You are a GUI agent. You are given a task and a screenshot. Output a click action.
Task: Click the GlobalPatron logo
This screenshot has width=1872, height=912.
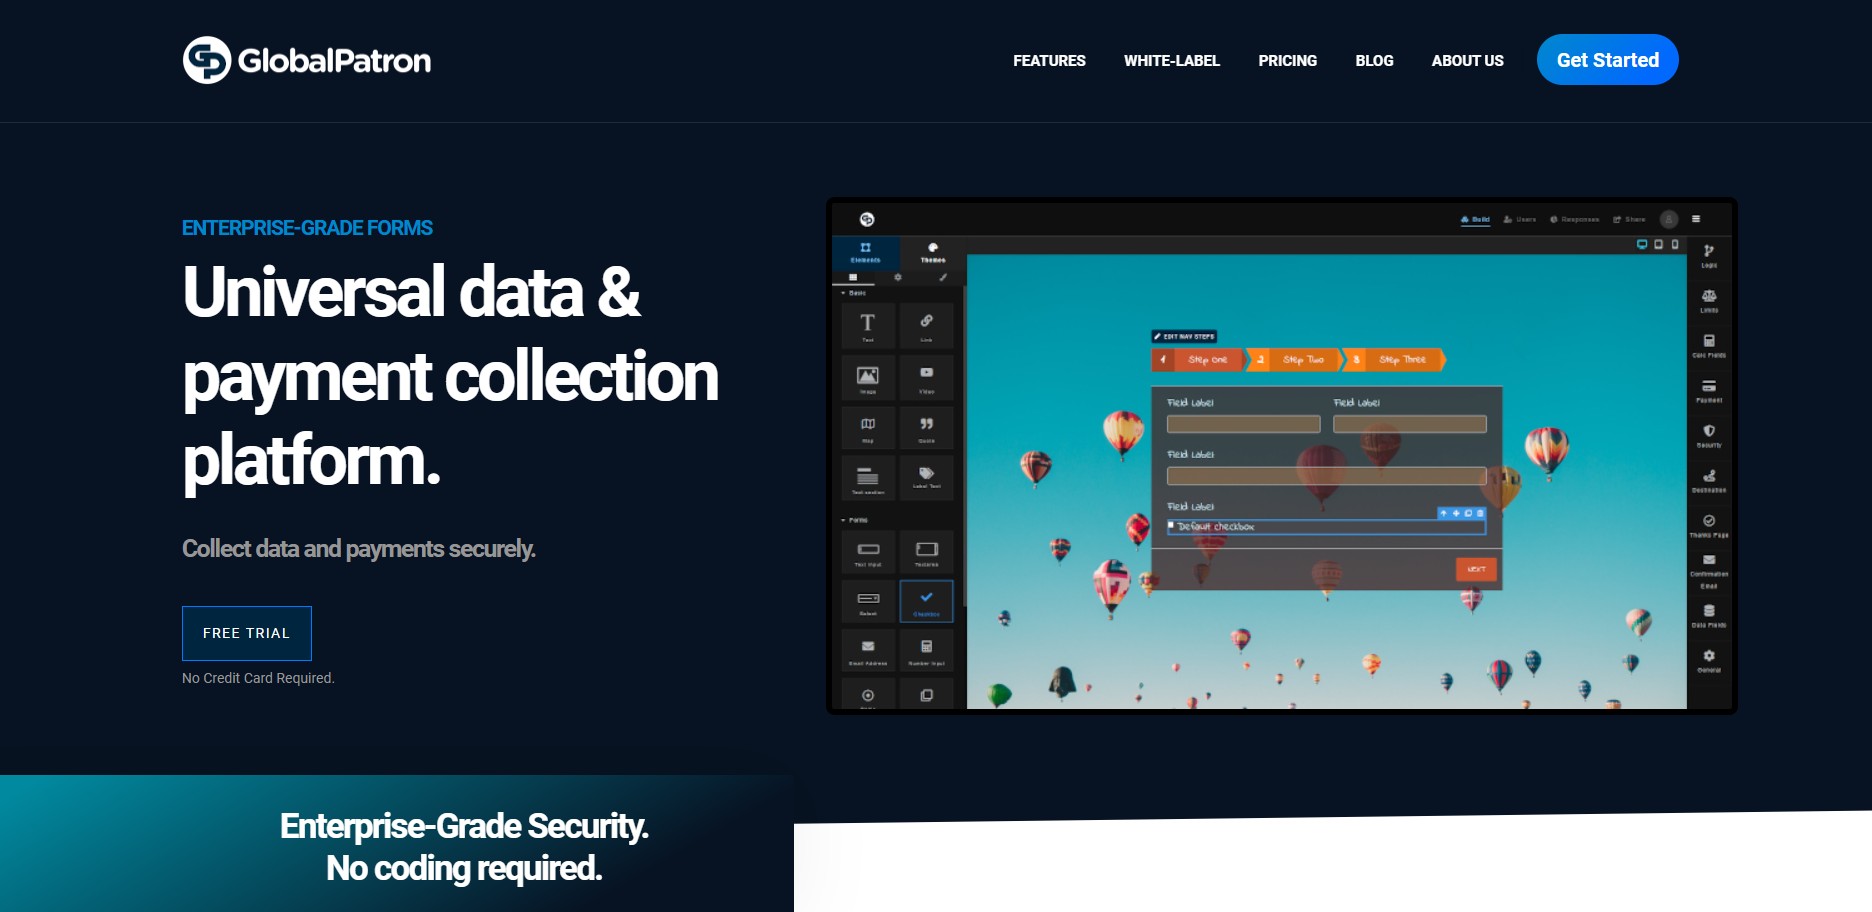(x=307, y=60)
